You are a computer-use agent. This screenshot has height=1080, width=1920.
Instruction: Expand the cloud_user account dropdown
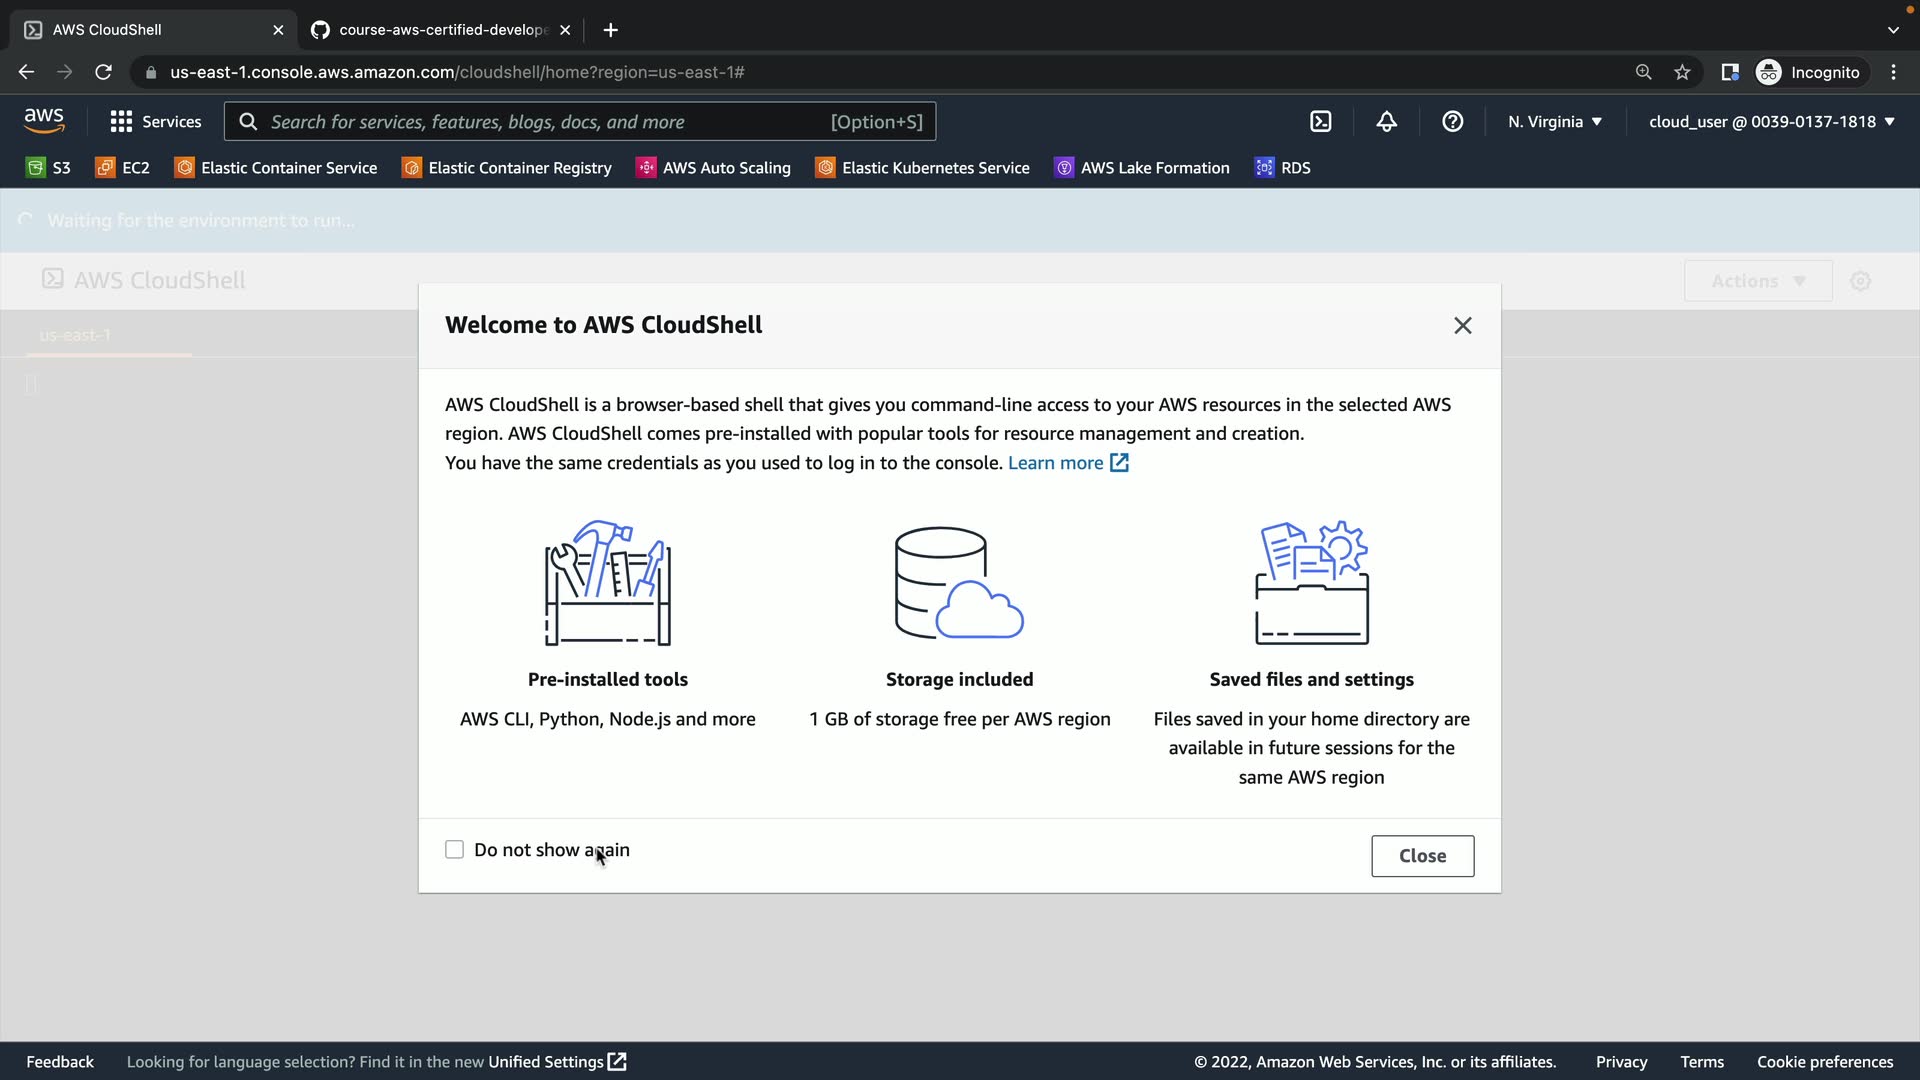[x=1771, y=122]
